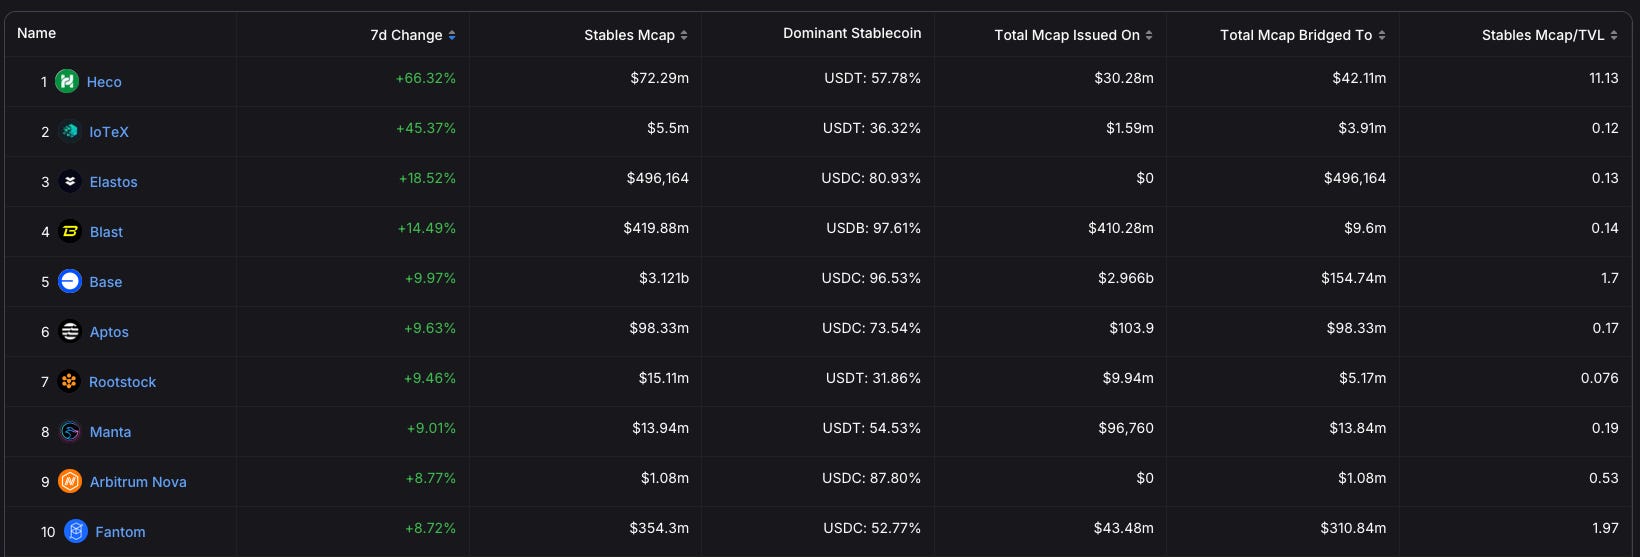
Task: Click the Heco chain logo icon
Action: point(67,81)
